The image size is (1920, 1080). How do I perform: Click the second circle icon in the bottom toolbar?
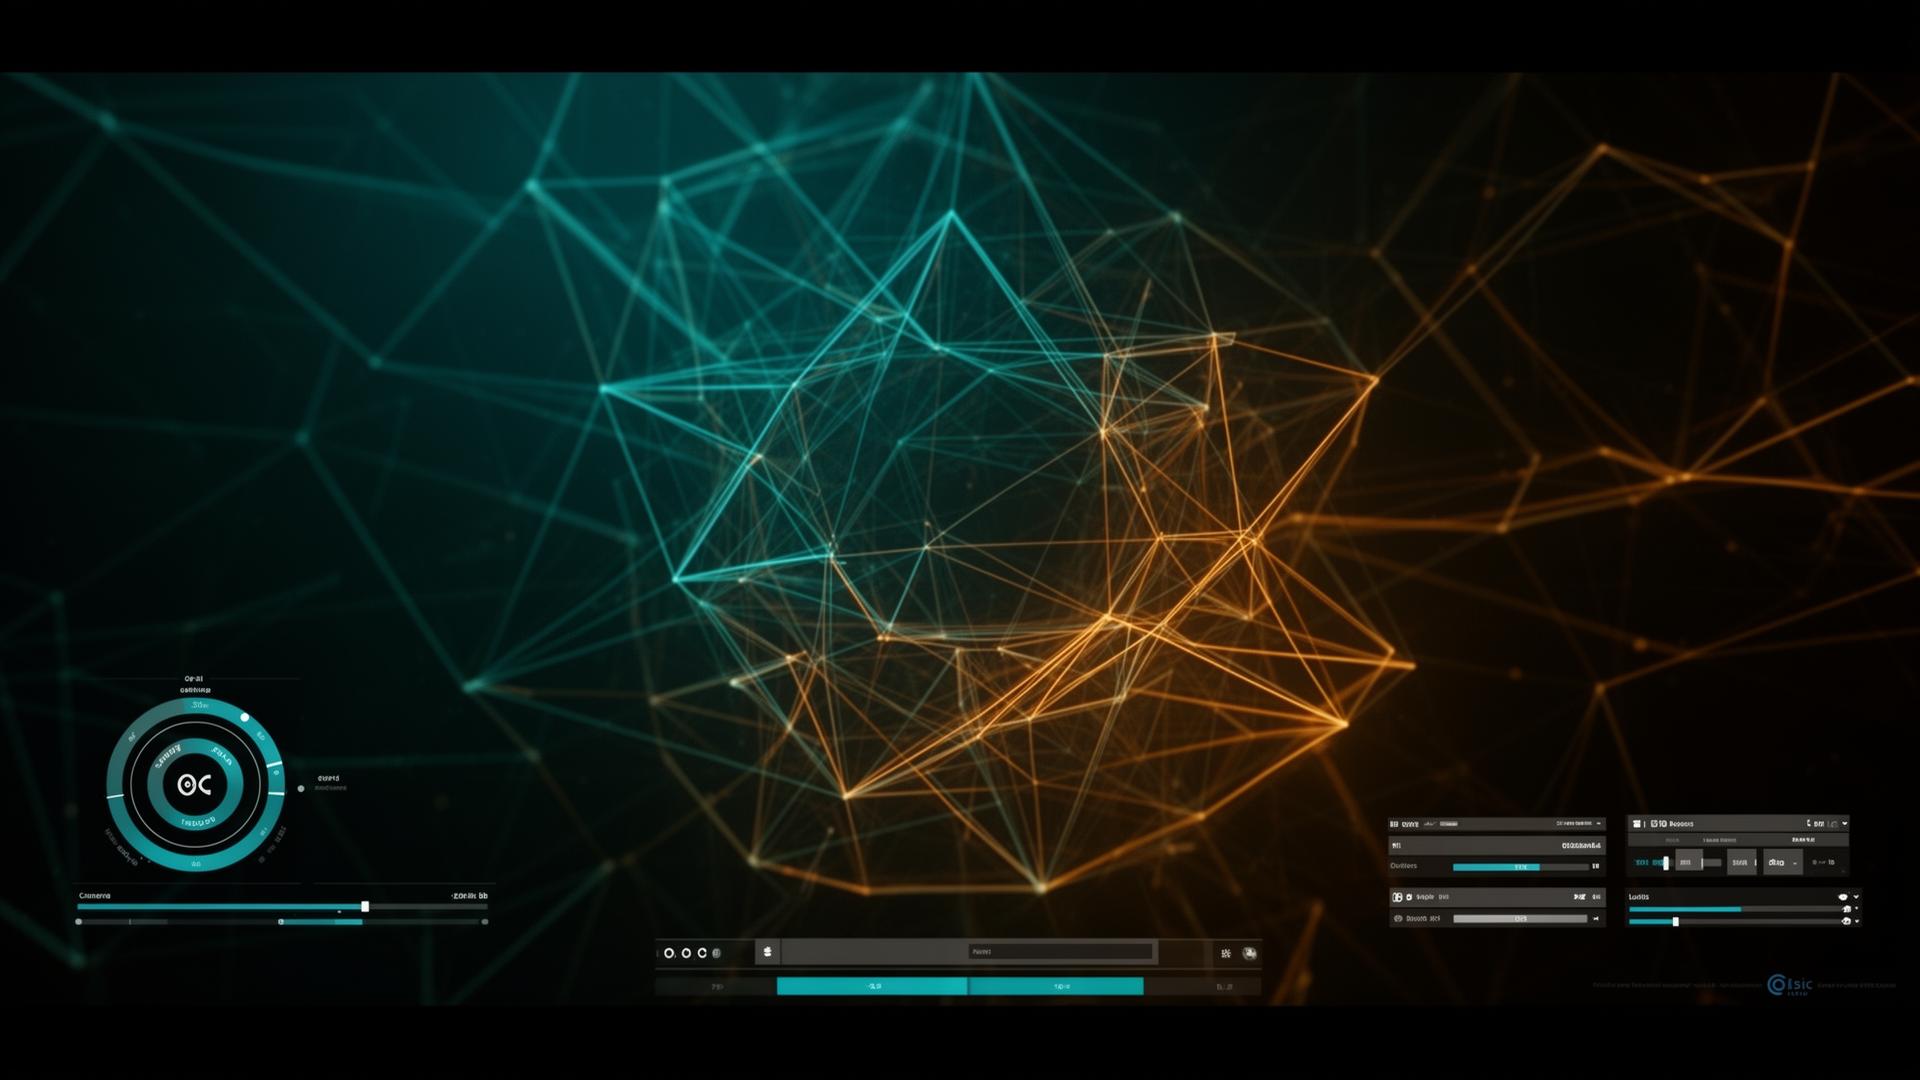pyautogui.click(x=686, y=953)
